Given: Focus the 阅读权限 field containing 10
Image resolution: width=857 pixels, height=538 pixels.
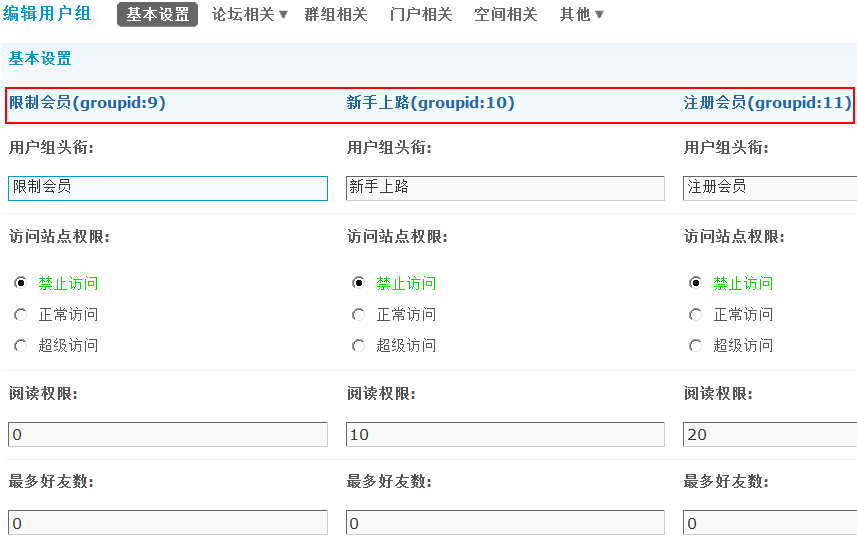Looking at the screenshot, I should 505,435.
